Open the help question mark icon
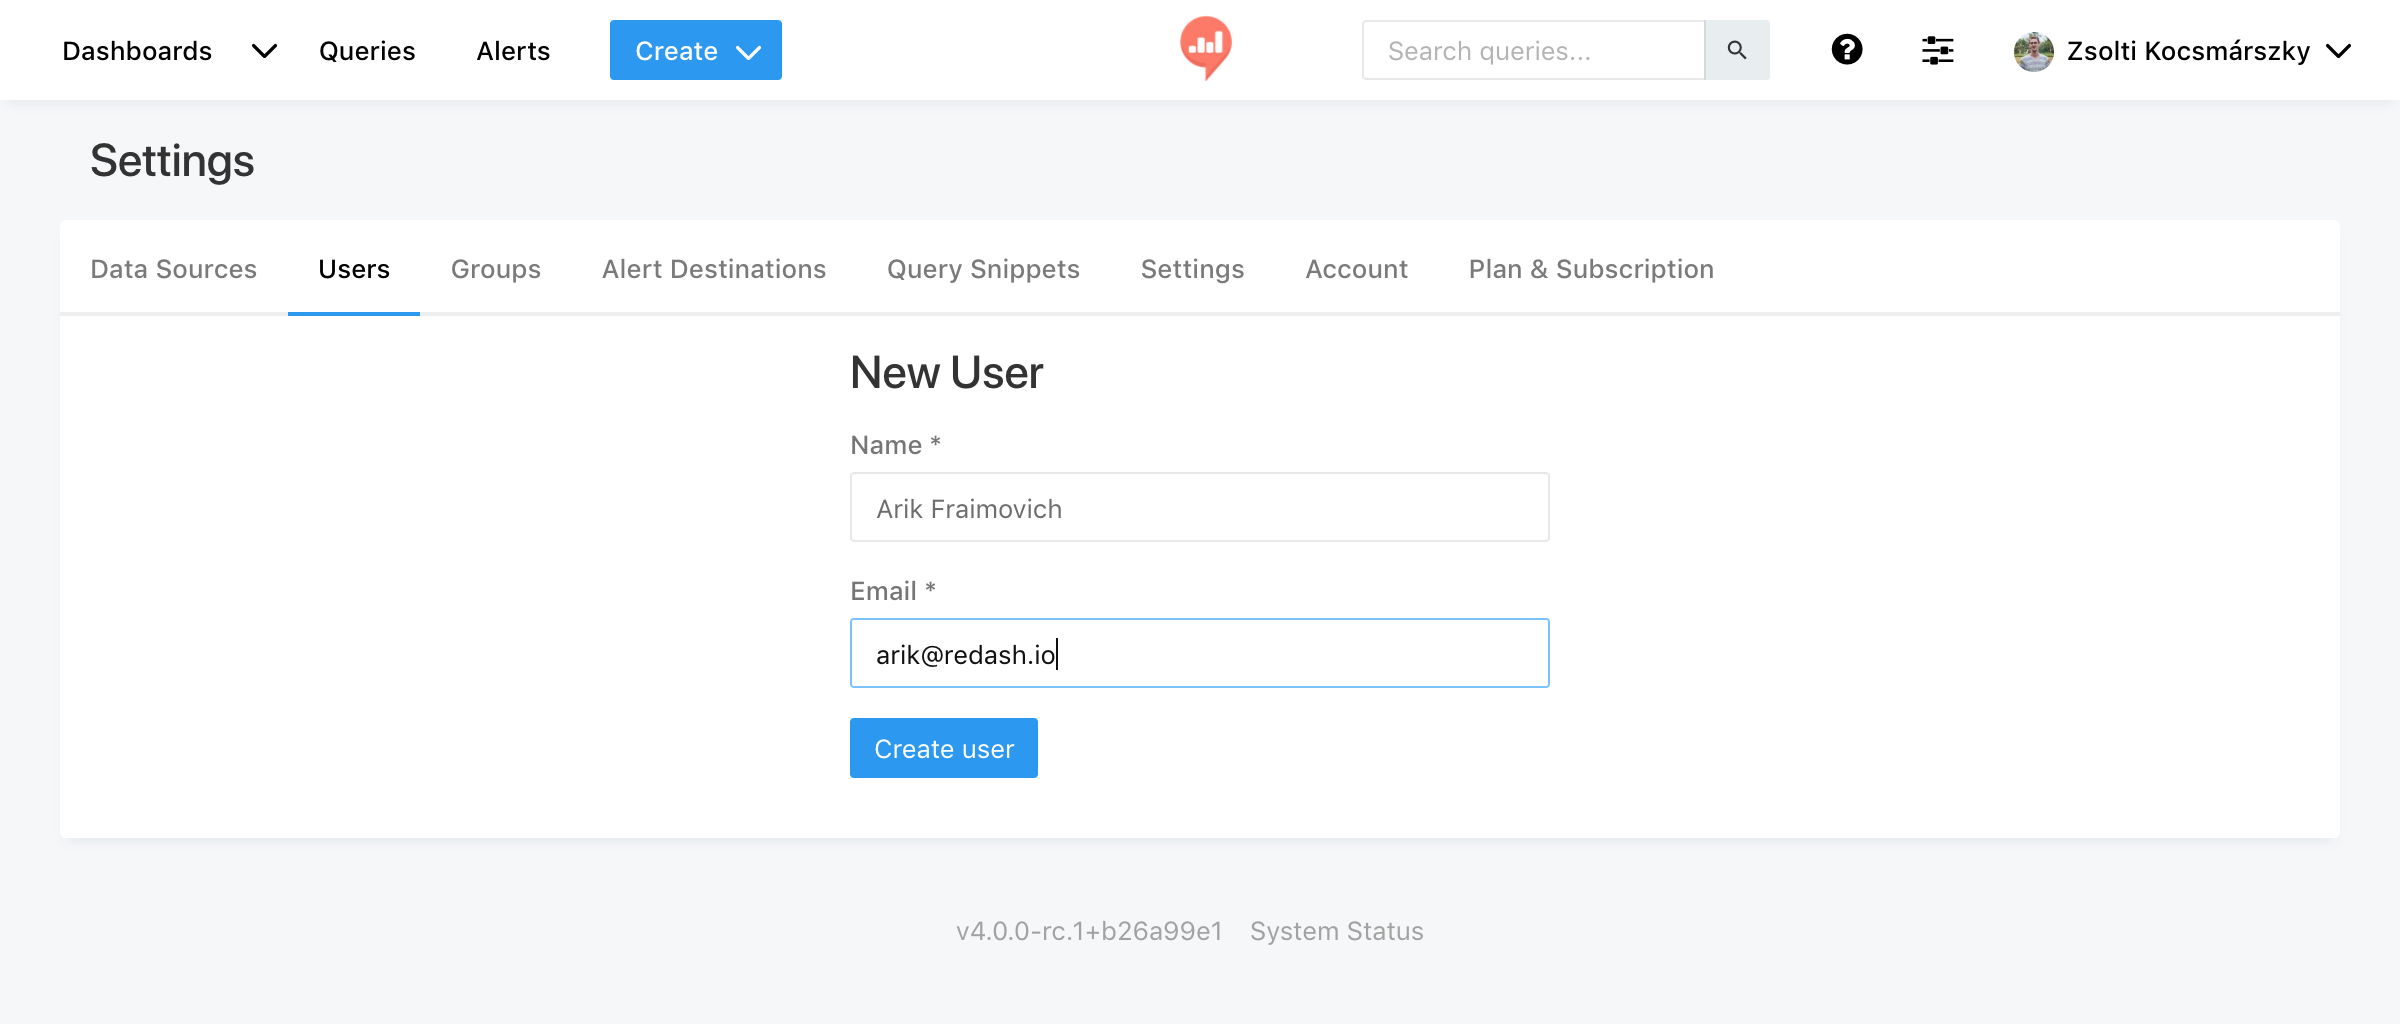The image size is (2400, 1024). coord(1846,50)
